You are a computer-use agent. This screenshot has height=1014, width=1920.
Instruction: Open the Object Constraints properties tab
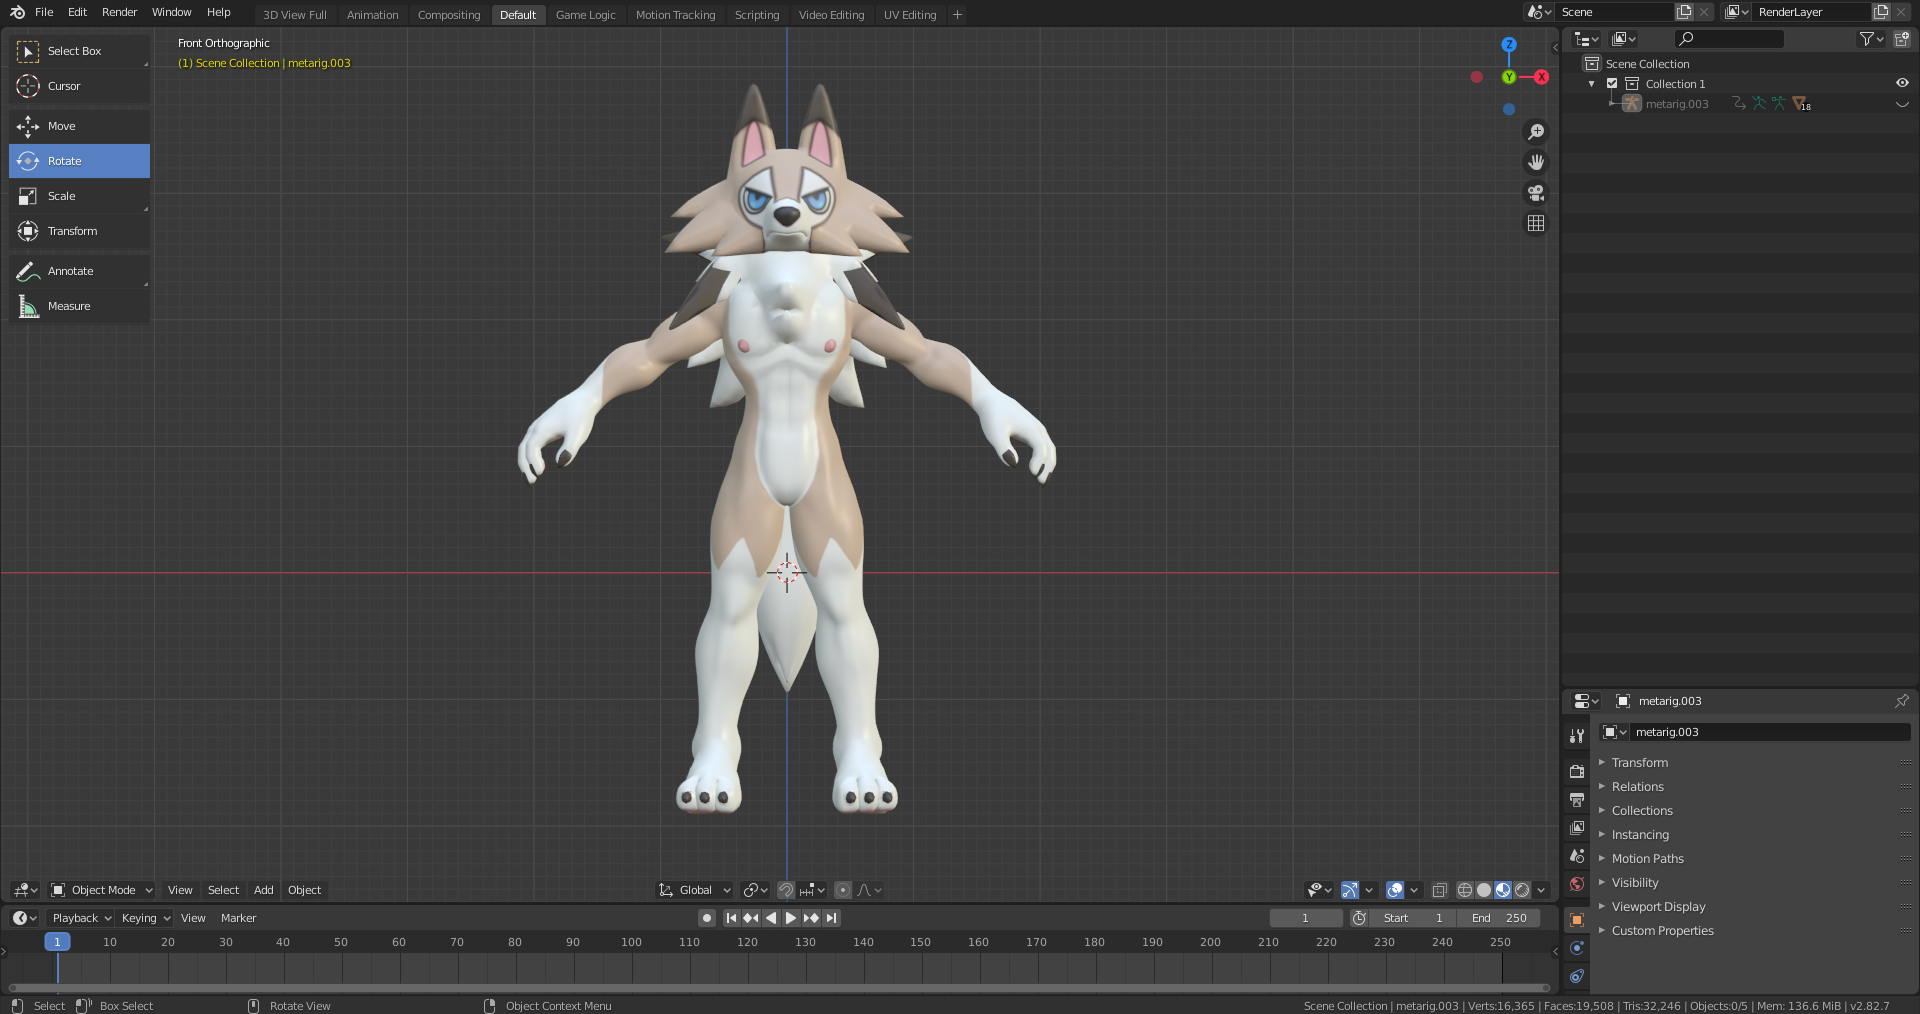pos(1577,976)
